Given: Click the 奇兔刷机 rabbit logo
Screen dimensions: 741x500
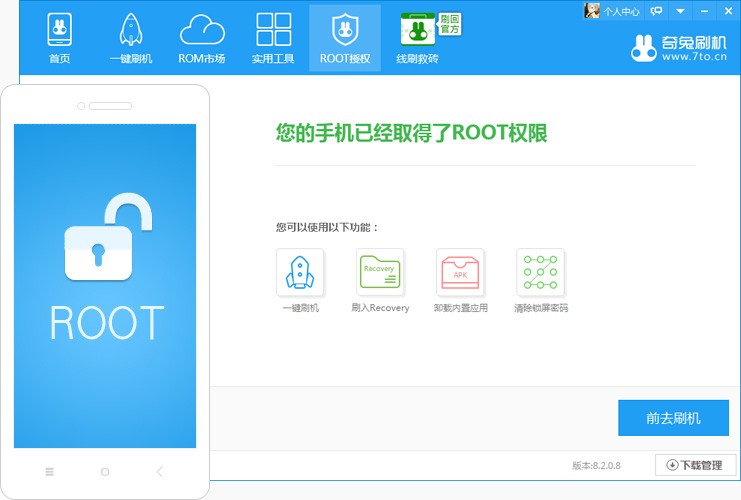Looking at the screenshot, I should tap(644, 48).
